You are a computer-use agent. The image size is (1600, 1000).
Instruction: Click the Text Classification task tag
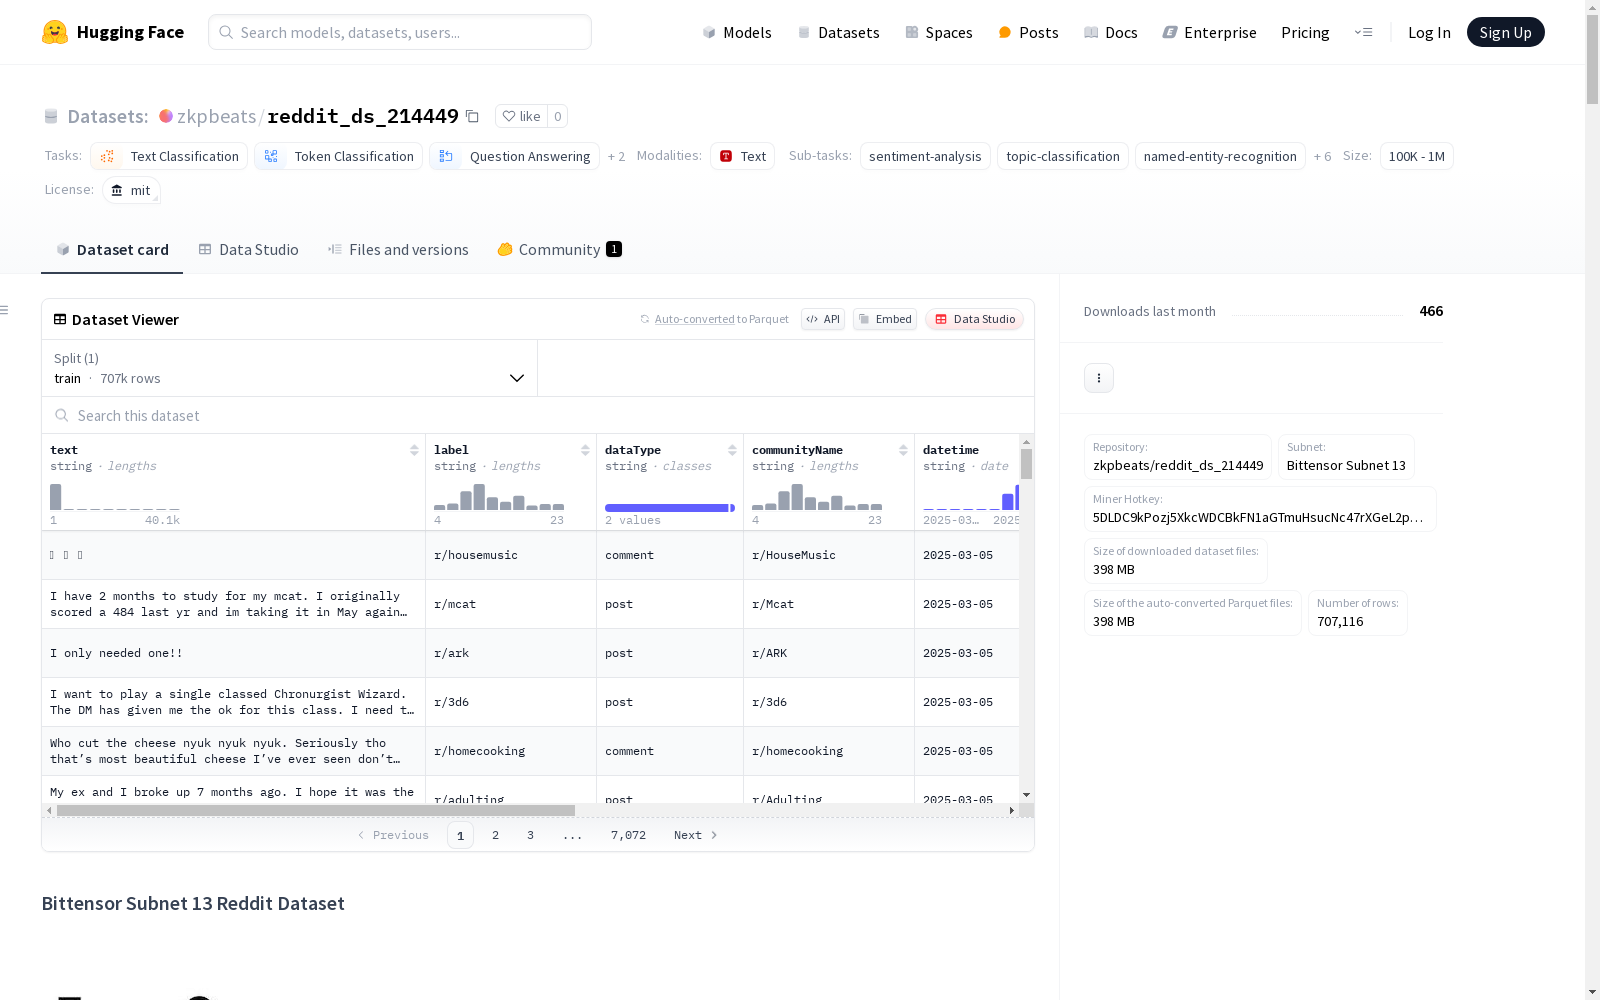tap(169, 156)
